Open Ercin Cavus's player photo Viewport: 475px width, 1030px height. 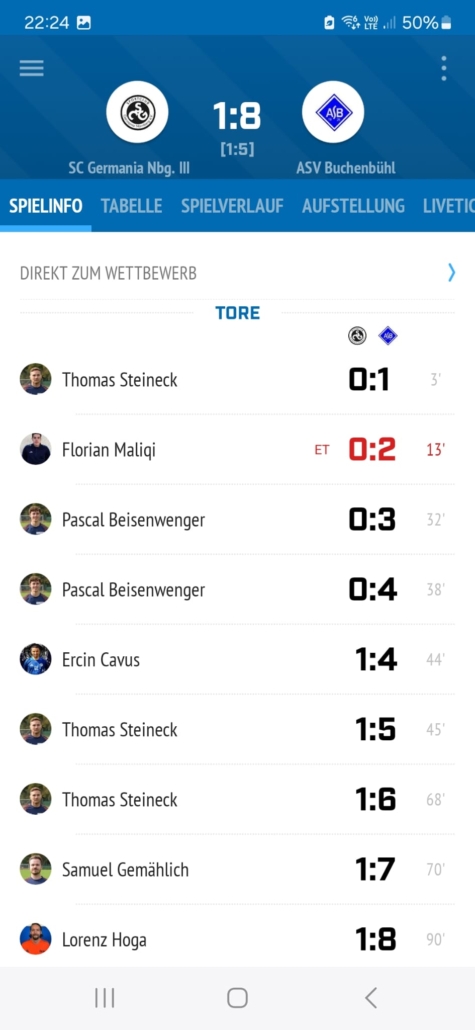(35, 659)
